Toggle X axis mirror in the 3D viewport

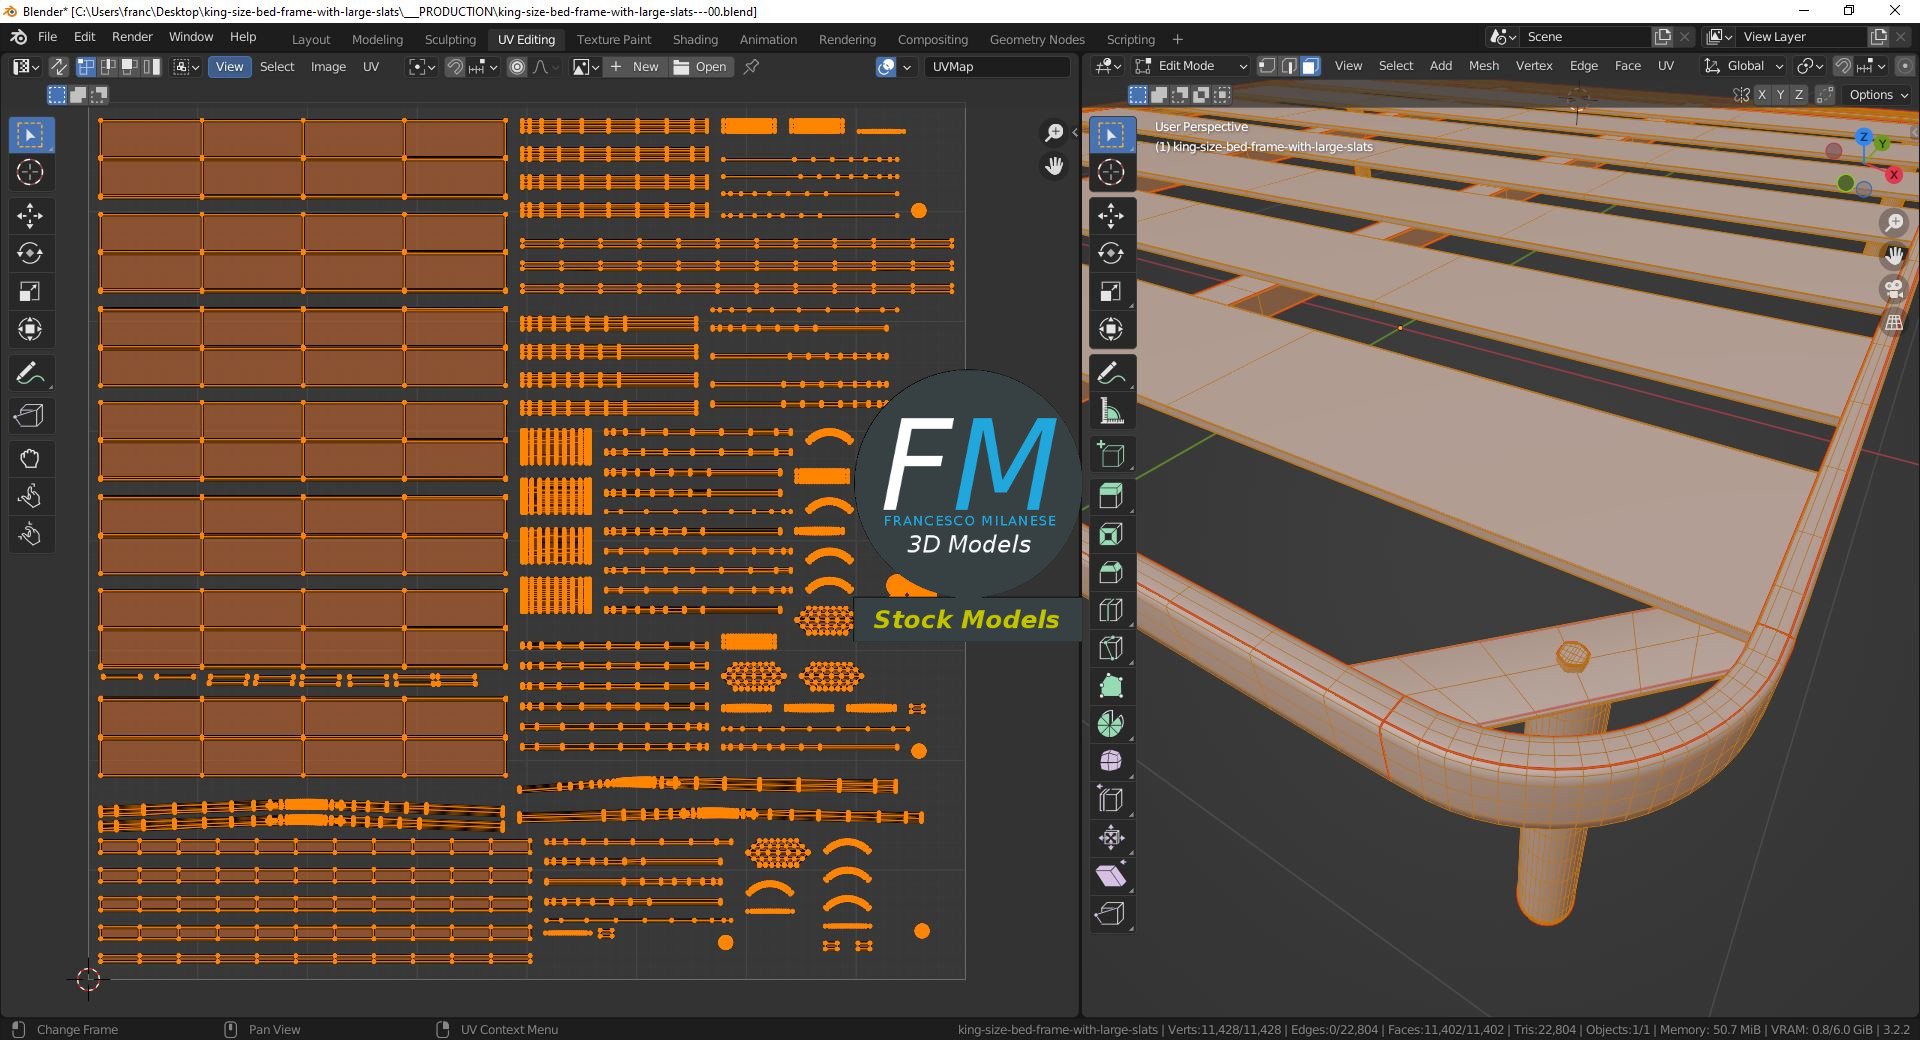pyautogui.click(x=1762, y=95)
